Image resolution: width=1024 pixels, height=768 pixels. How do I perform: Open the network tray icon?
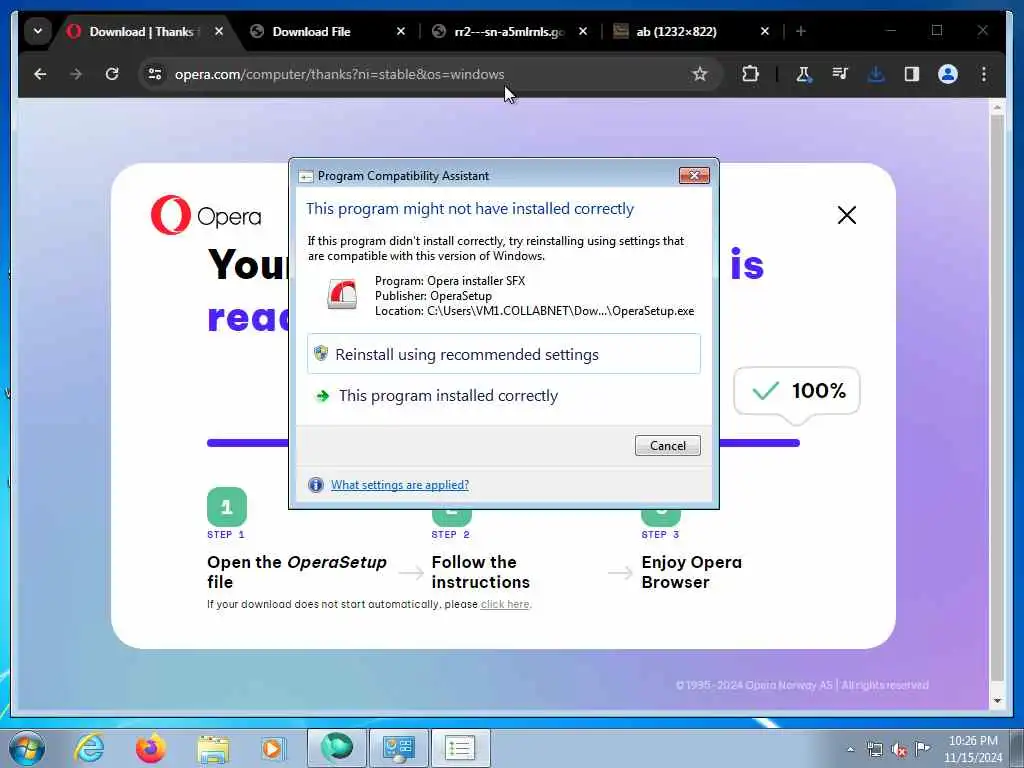coord(874,749)
